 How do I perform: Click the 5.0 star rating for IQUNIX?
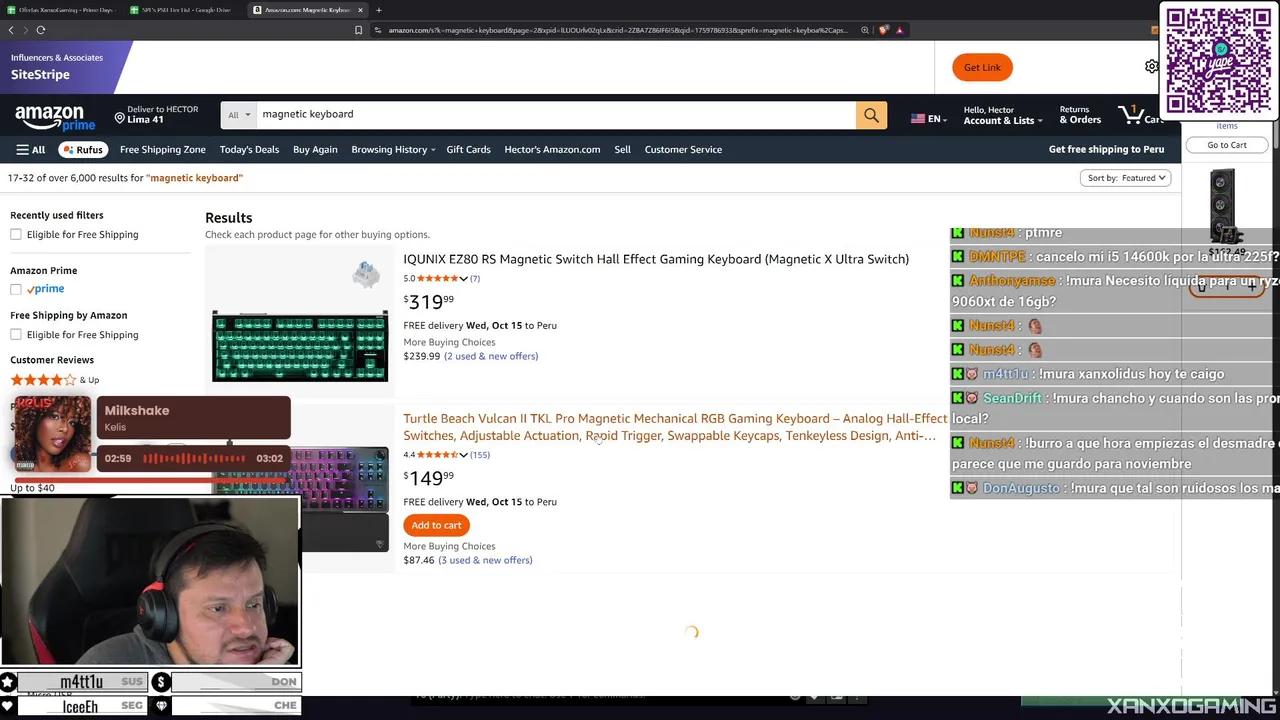click(x=436, y=279)
